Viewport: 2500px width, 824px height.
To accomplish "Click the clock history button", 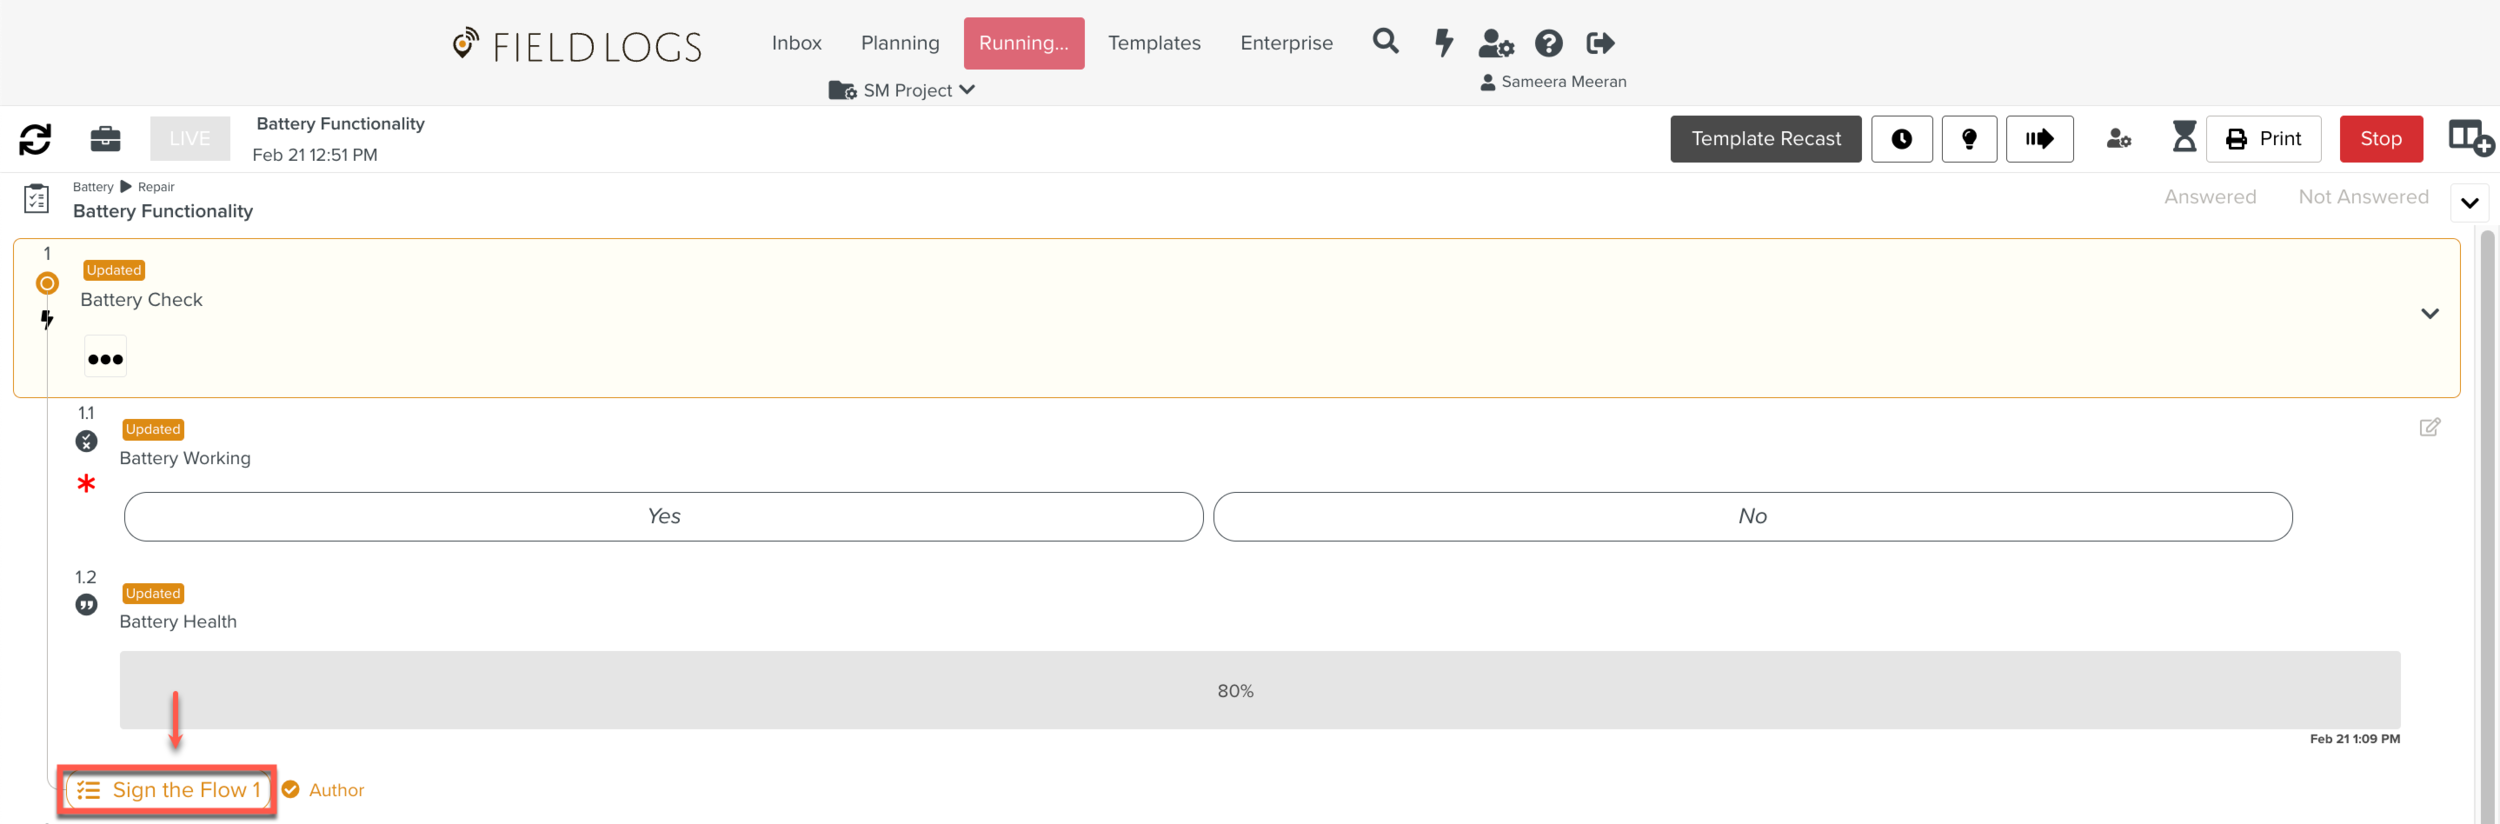I will pyautogui.click(x=1901, y=139).
